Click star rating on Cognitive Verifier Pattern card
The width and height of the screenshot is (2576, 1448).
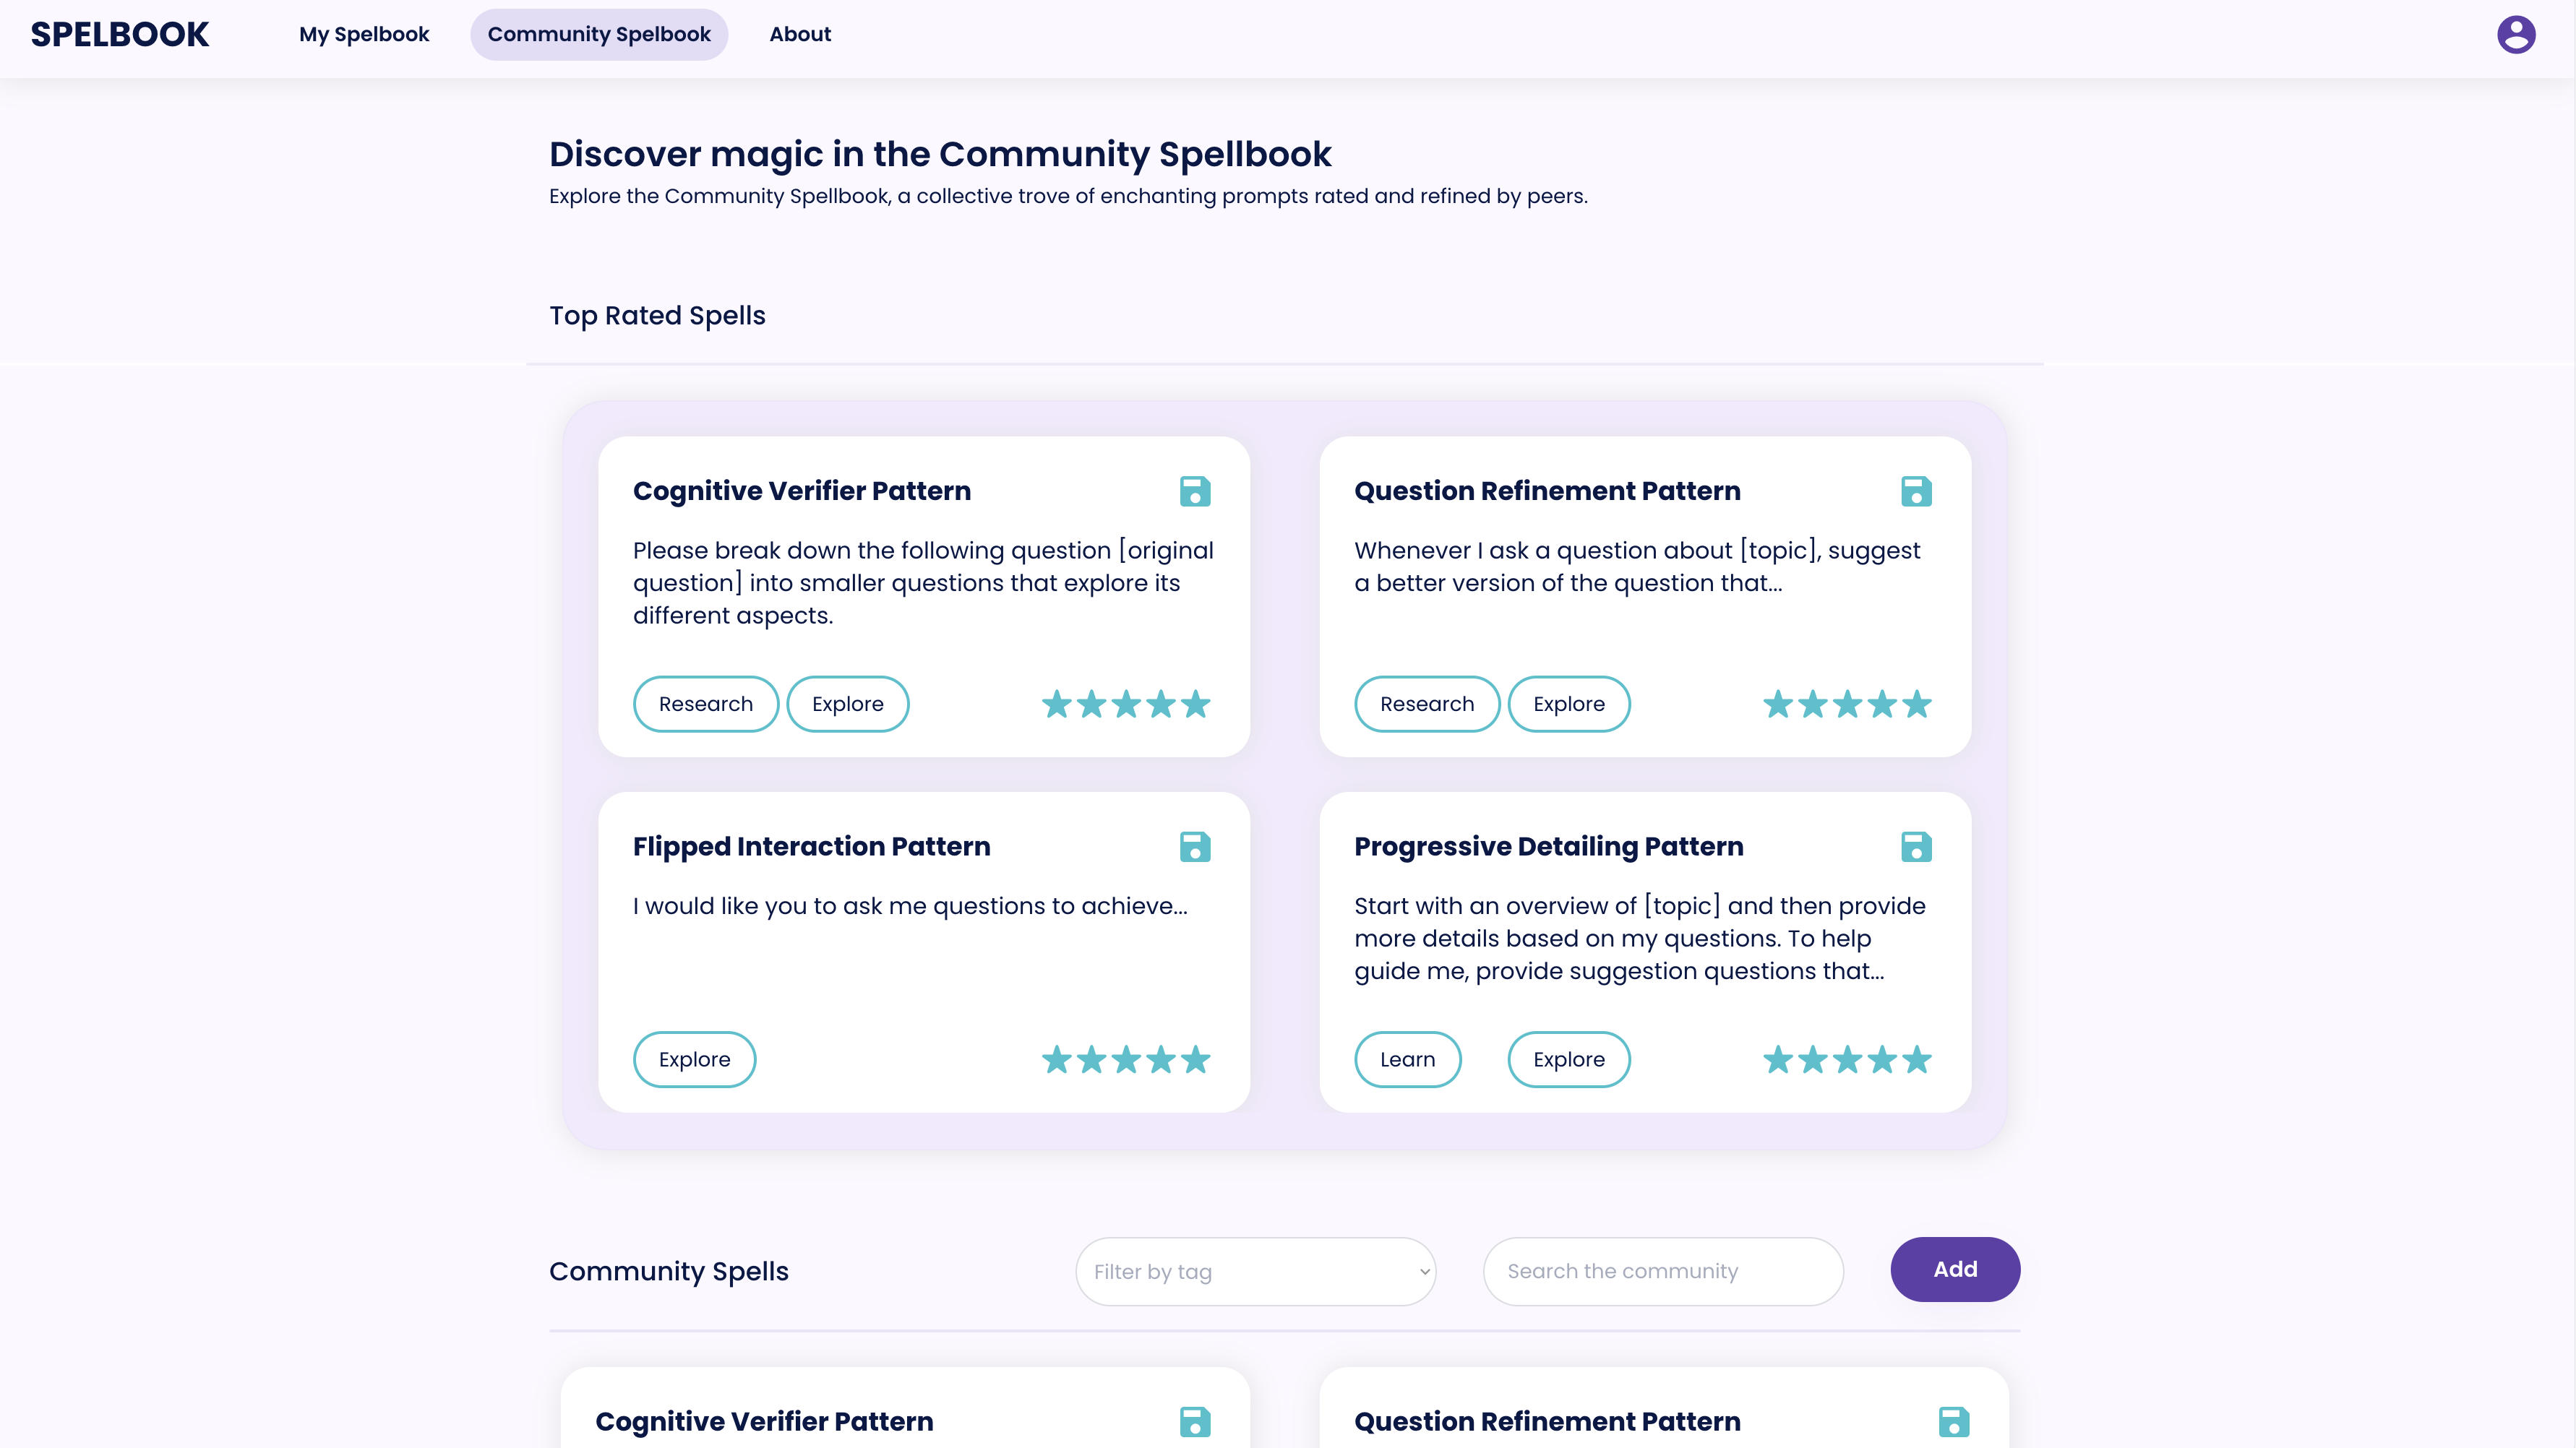pyautogui.click(x=1126, y=704)
